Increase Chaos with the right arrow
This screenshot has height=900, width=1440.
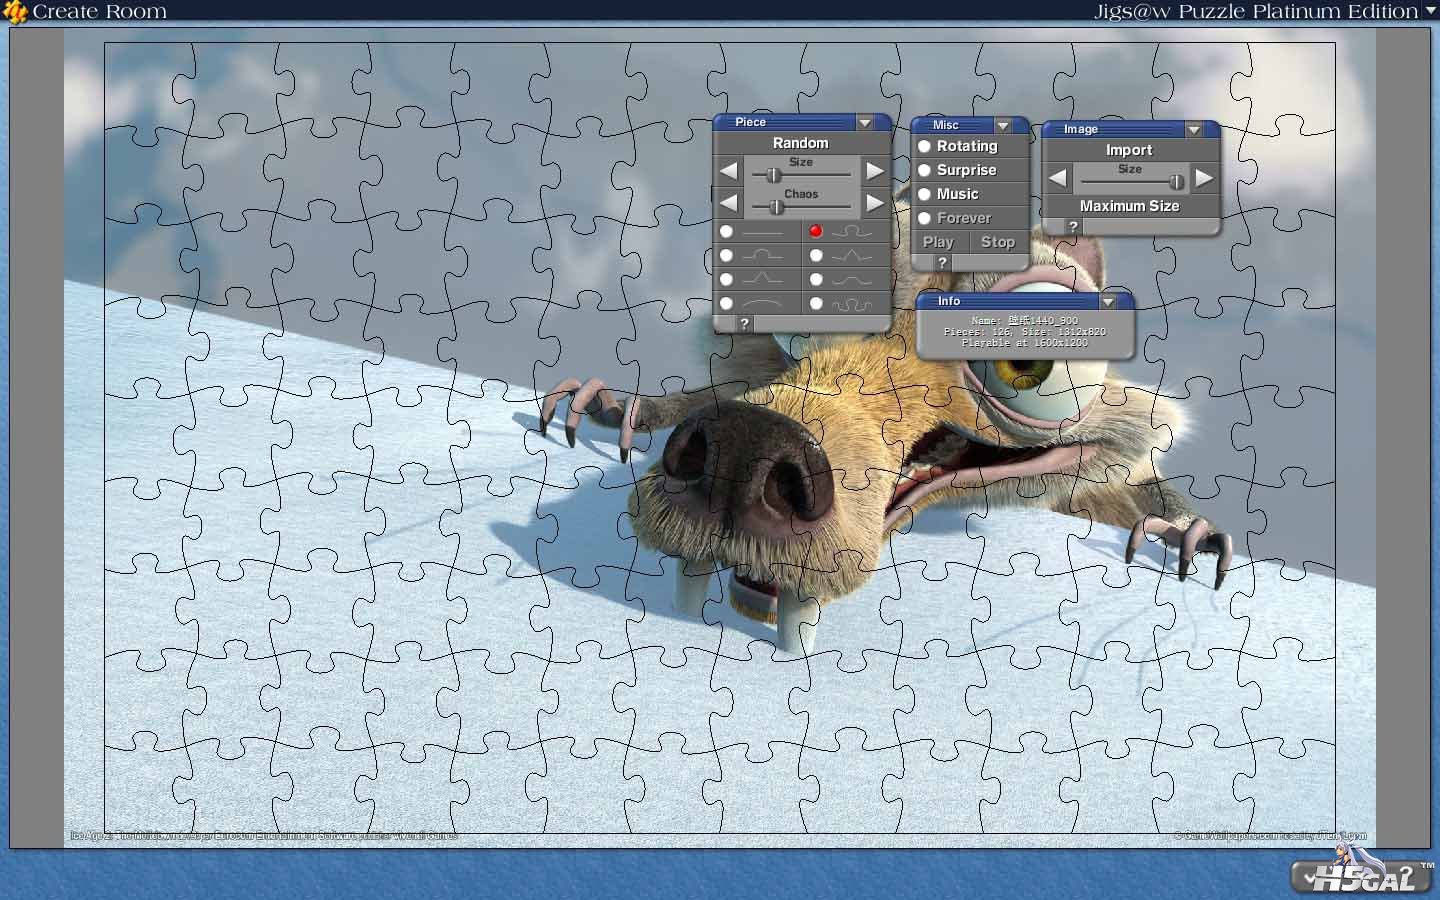pyautogui.click(x=875, y=203)
